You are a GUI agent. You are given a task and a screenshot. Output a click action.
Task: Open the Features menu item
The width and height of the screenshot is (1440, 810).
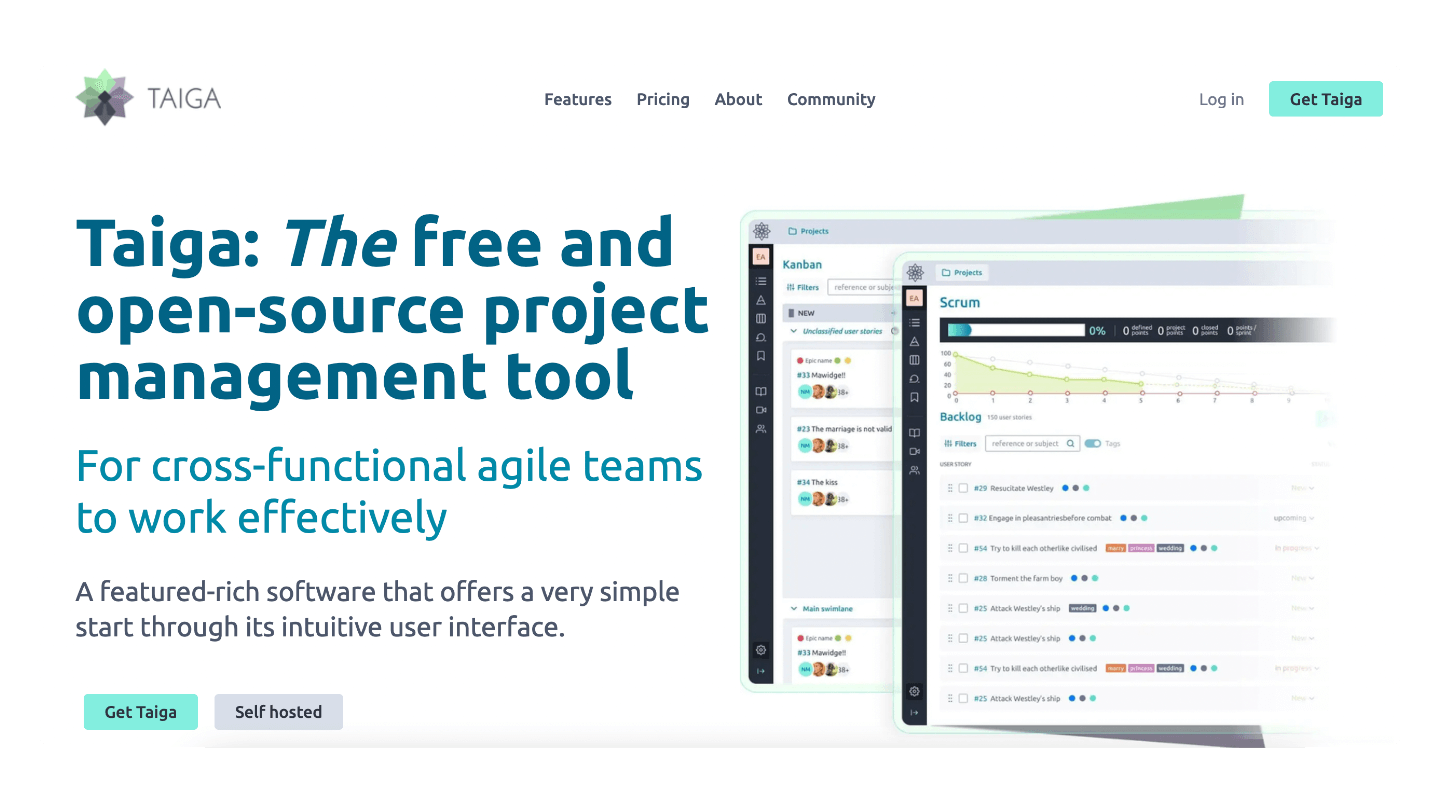[x=578, y=99]
